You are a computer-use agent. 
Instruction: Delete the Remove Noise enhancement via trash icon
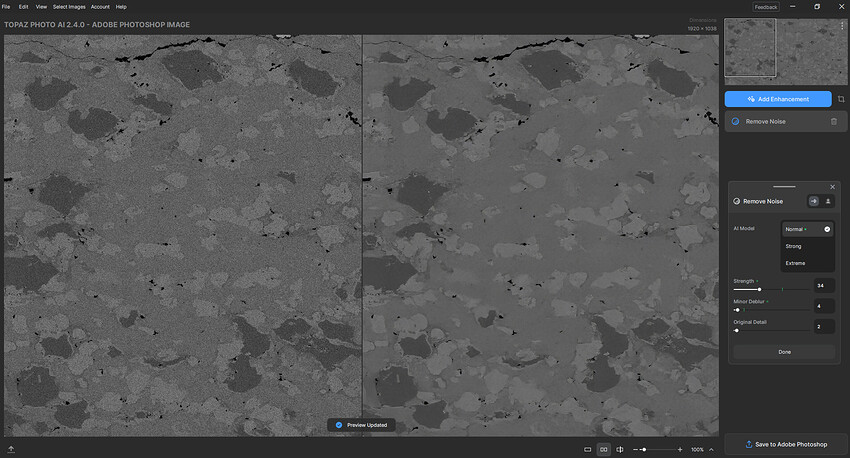pyautogui.click(x=834, y=122)
